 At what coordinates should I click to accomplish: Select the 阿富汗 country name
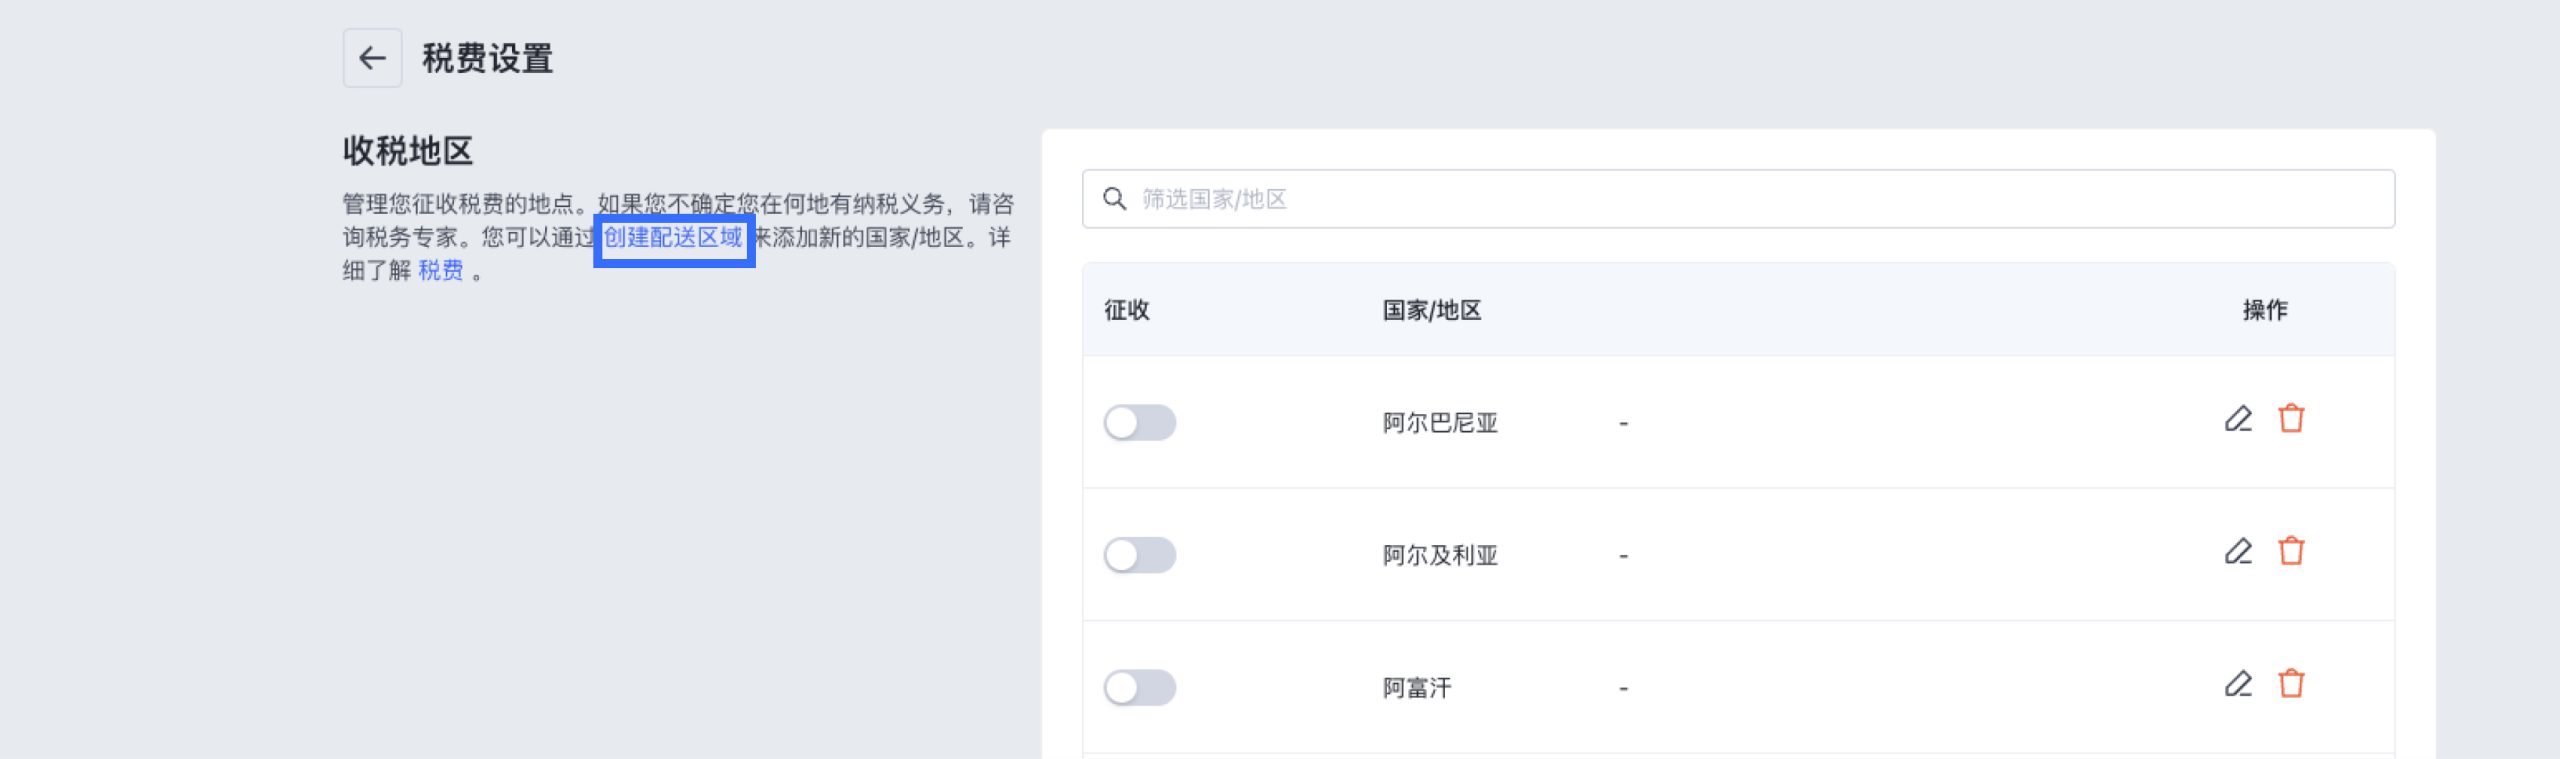tap(1417, 689)
